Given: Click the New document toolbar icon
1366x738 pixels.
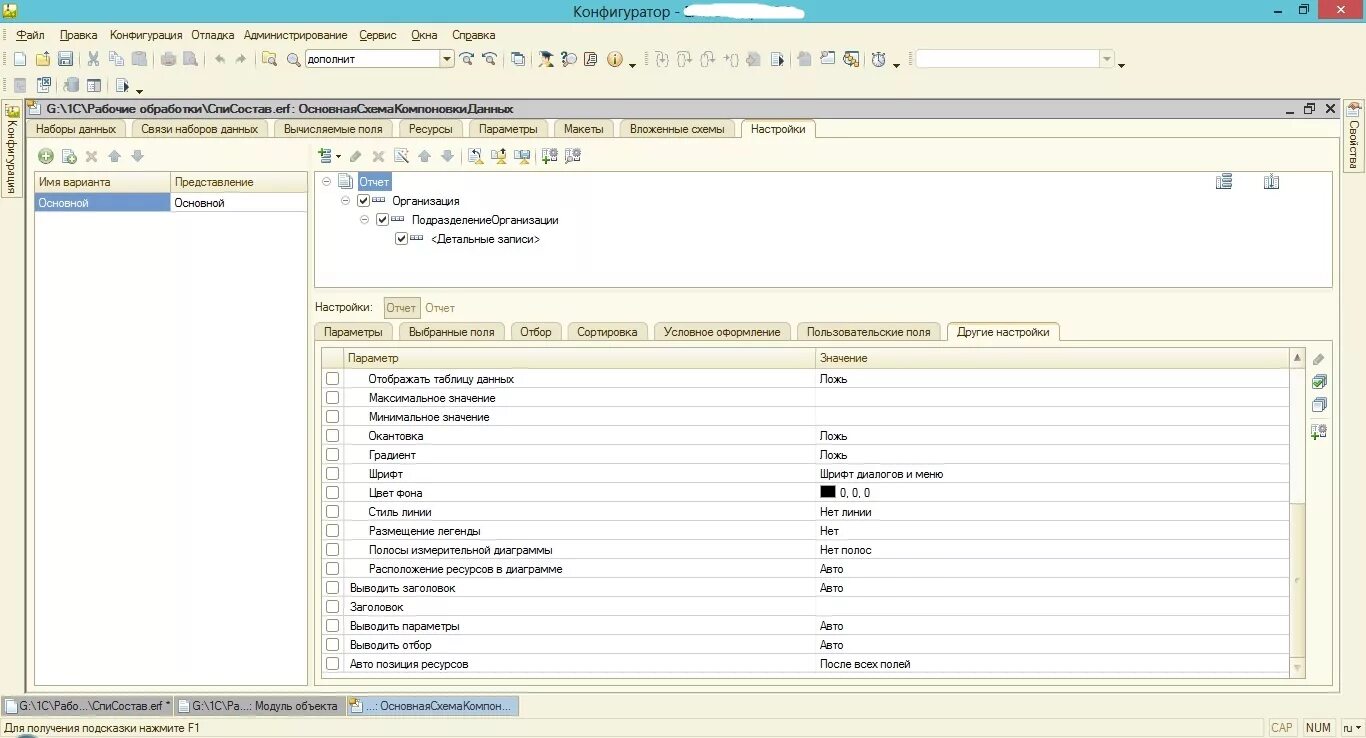Looking at the screenshot, I should pyautogui.click(x=19, y=59).
